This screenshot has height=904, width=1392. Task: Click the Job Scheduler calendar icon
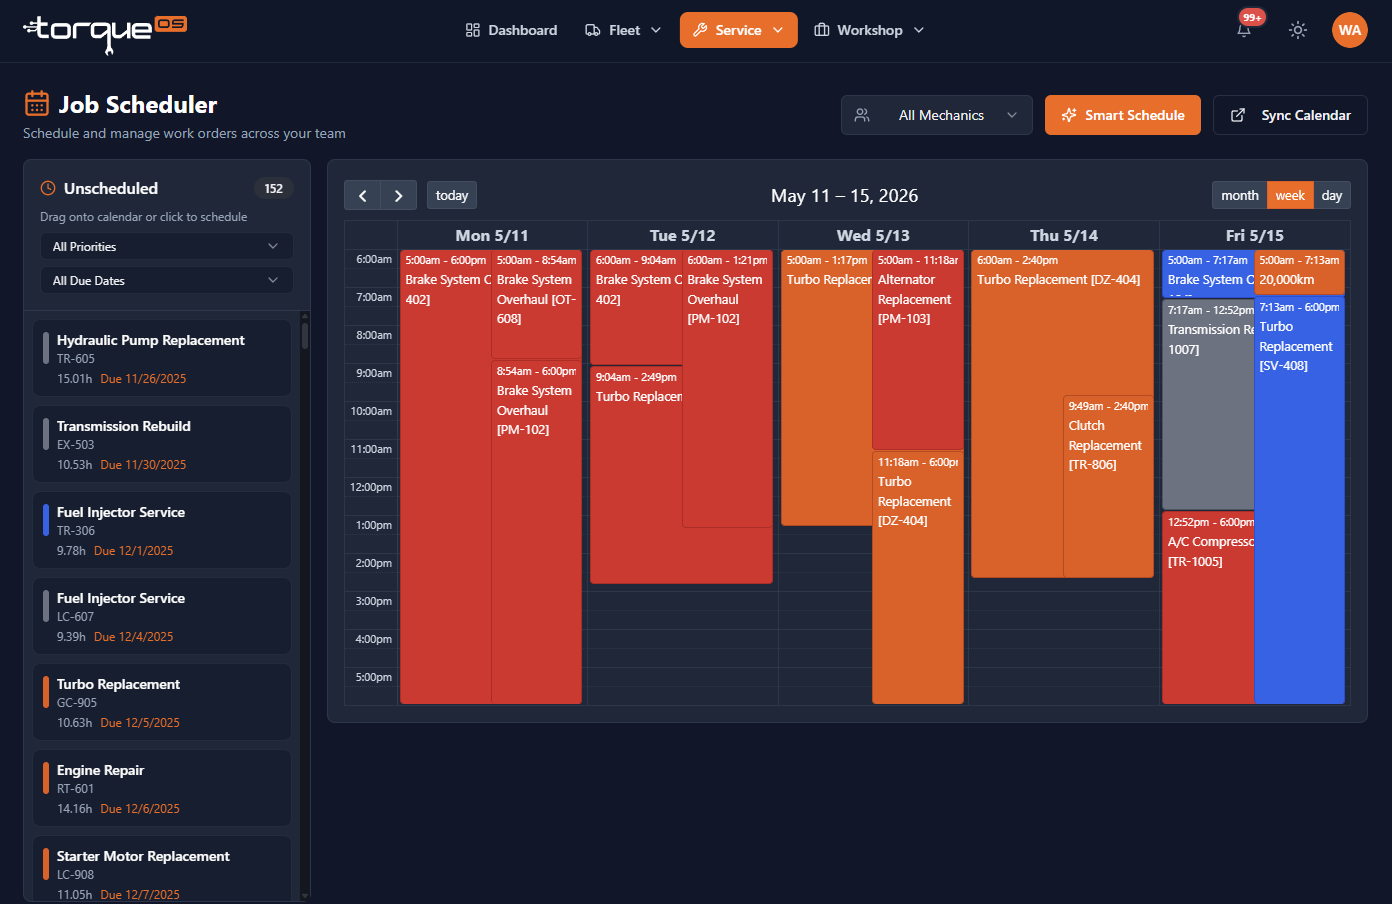(x=37, y=103)
